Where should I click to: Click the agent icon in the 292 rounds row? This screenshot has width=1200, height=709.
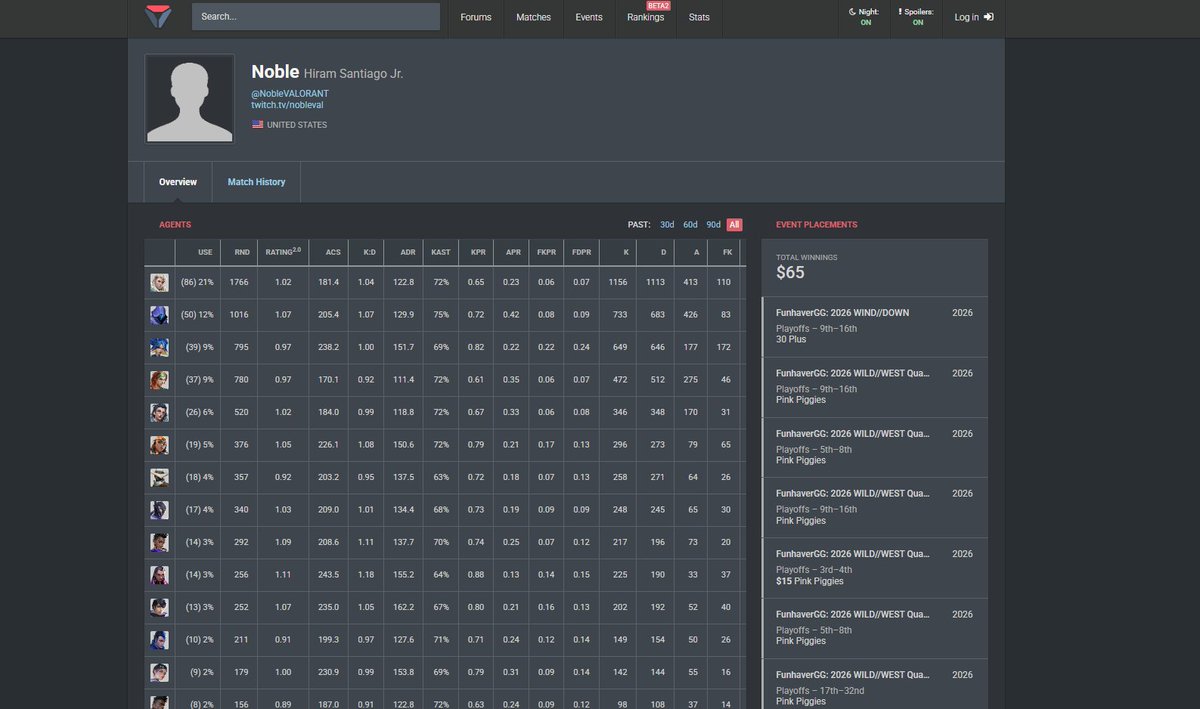click(159, 542)
